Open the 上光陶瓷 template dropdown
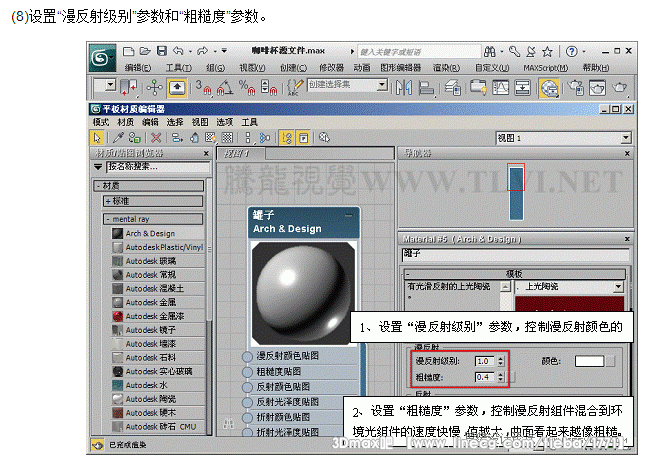 (618, 286)
